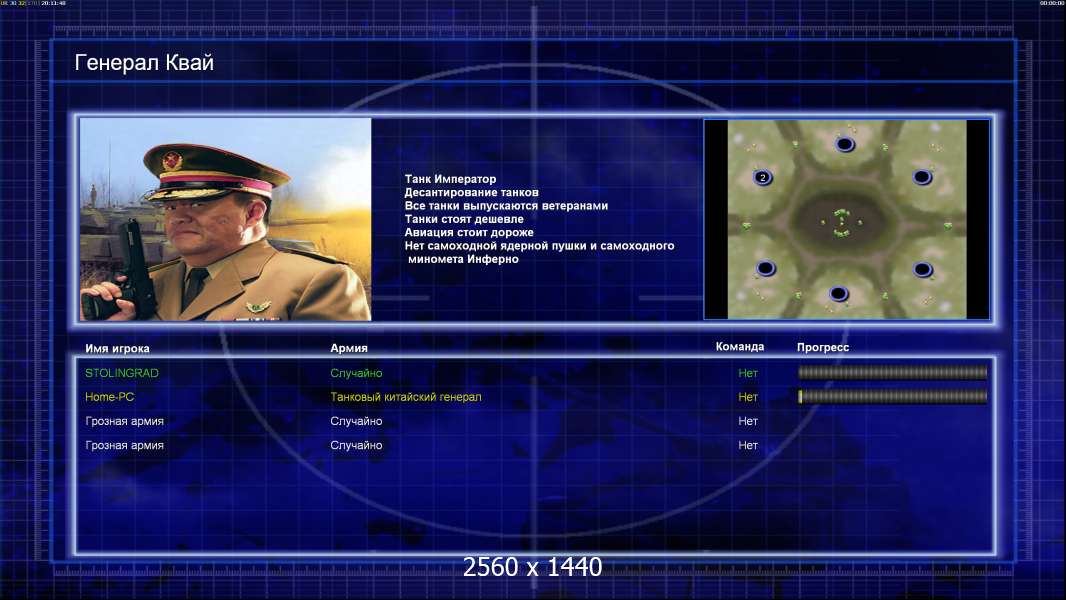Click start position marker numbered 2 on minimap
Image resolution: width=1066 pixels, height=600 pixels.
[763, 177]
